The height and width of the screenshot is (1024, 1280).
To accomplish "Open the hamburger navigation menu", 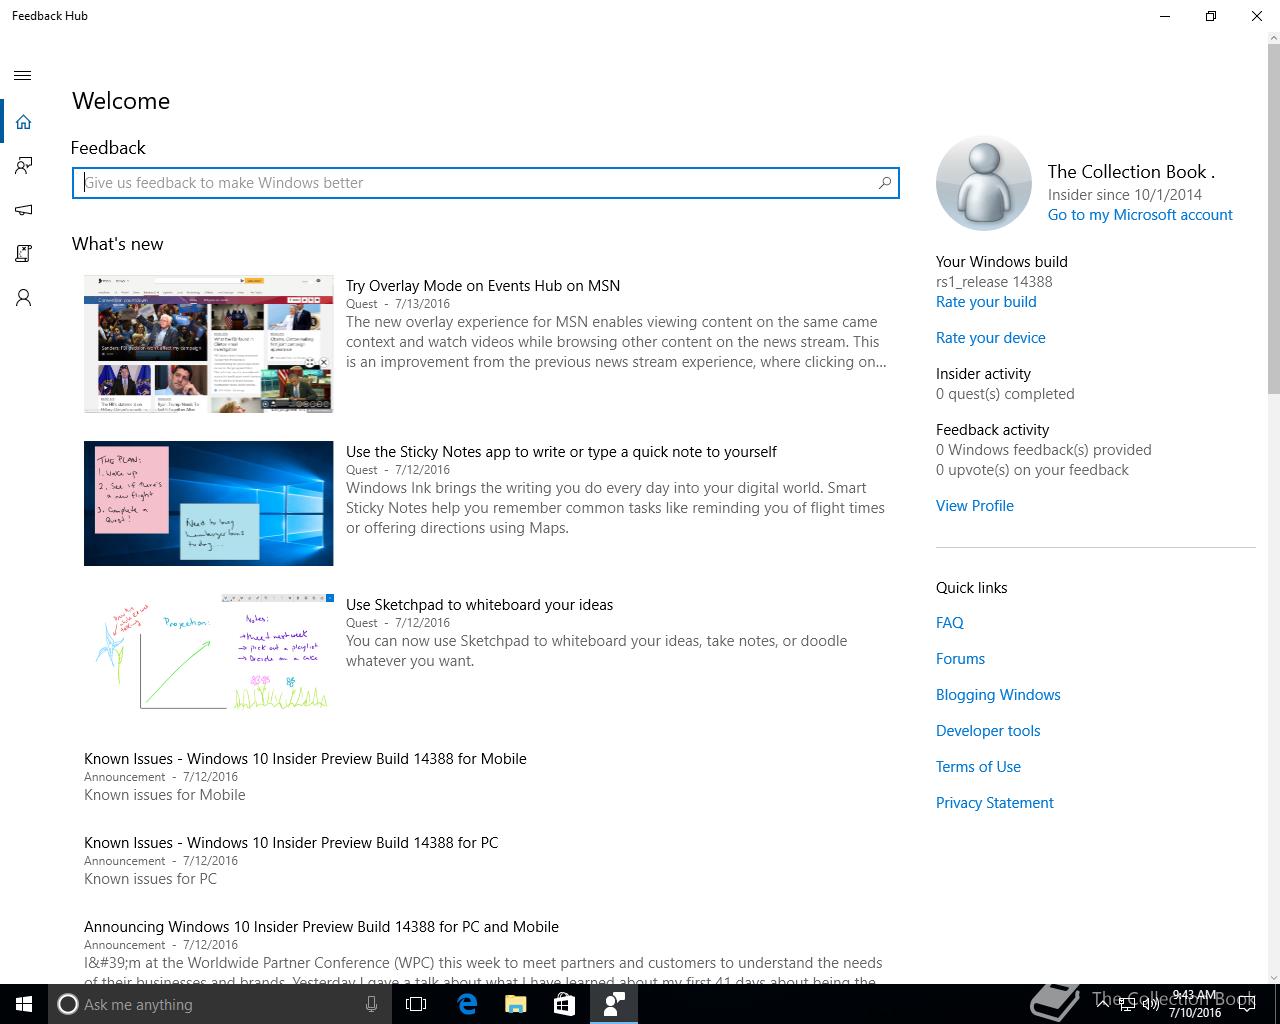I will [23, 75].
